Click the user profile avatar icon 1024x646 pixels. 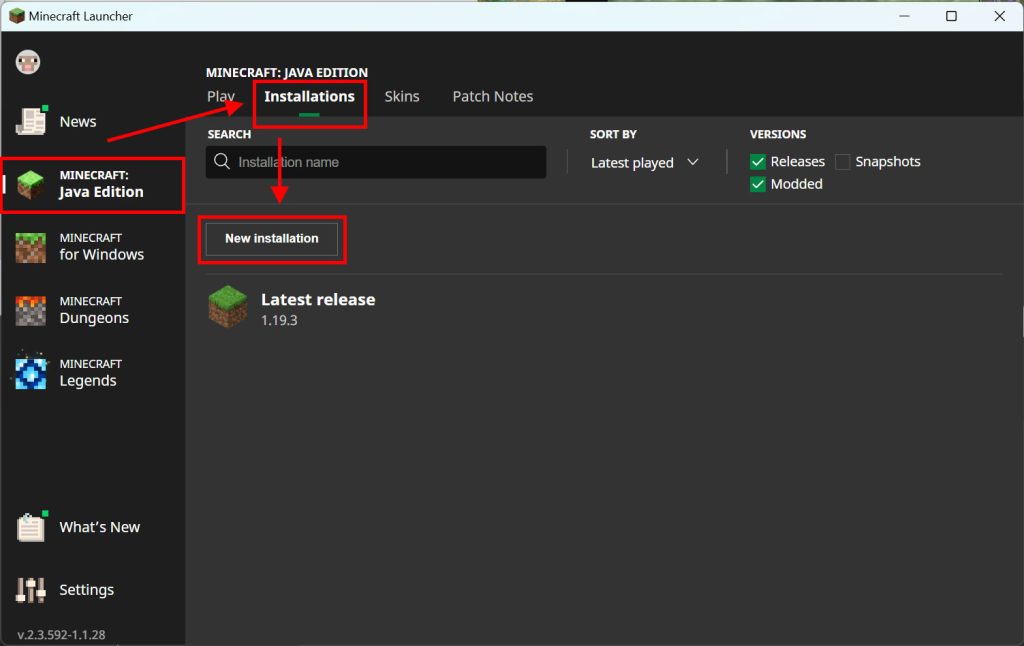point(27,62)
